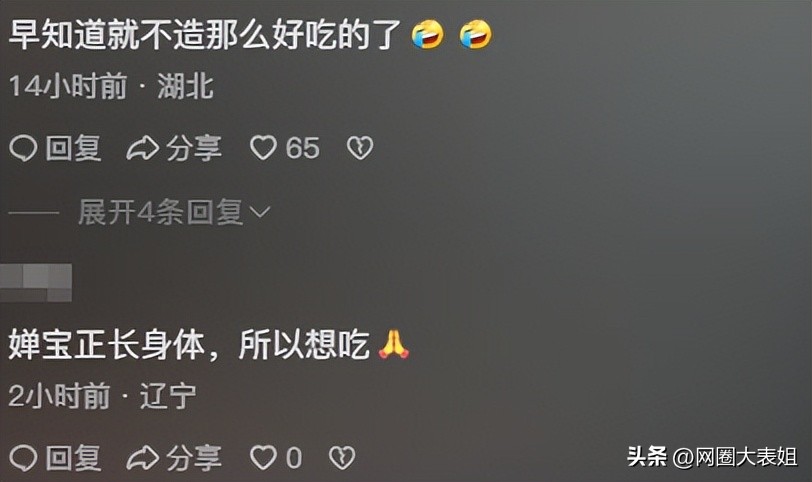812x482 pixels.
Task: Click 分享 text under the 2小时前 comment
Action: coord(194,458)
